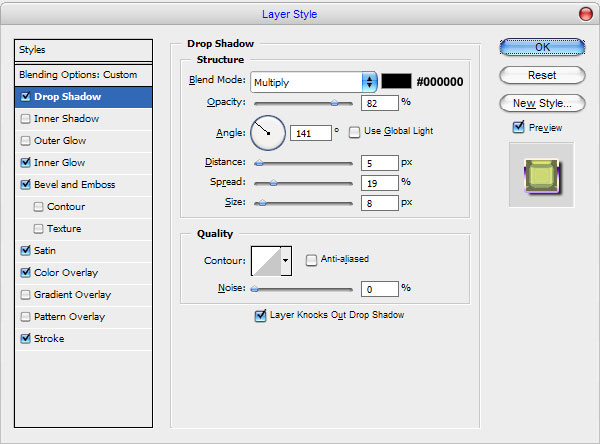Screen dimensions: 600x444
Task: Close the Layer Style dialog
Action: tap(585, 14)
